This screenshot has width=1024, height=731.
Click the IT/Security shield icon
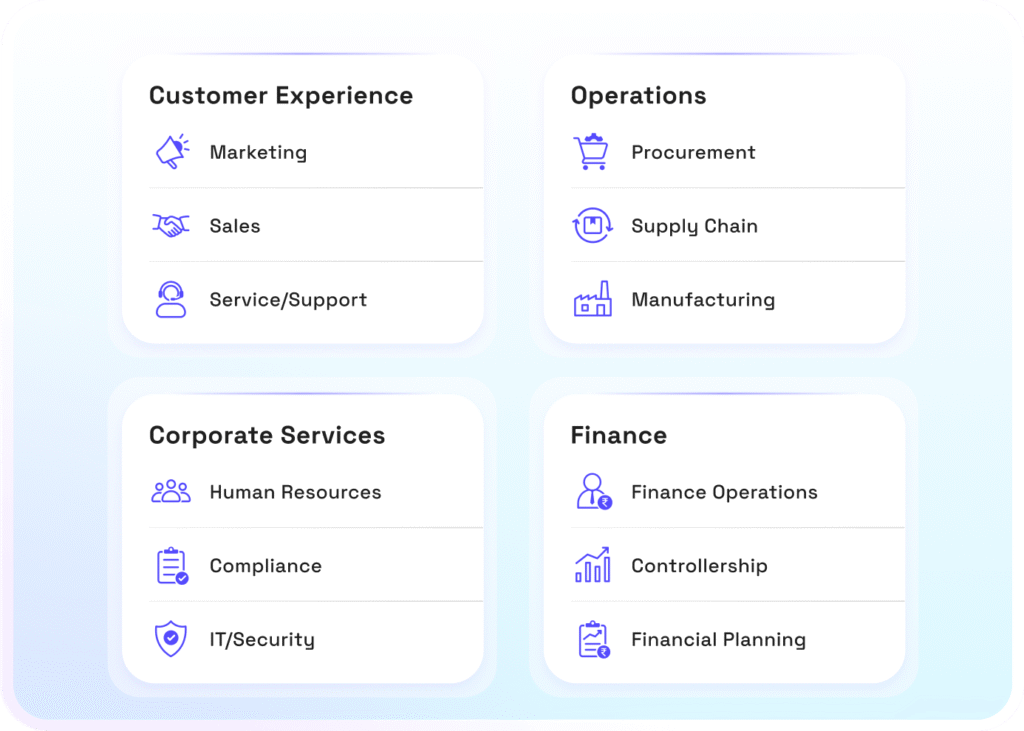click(x=171, y=639)
